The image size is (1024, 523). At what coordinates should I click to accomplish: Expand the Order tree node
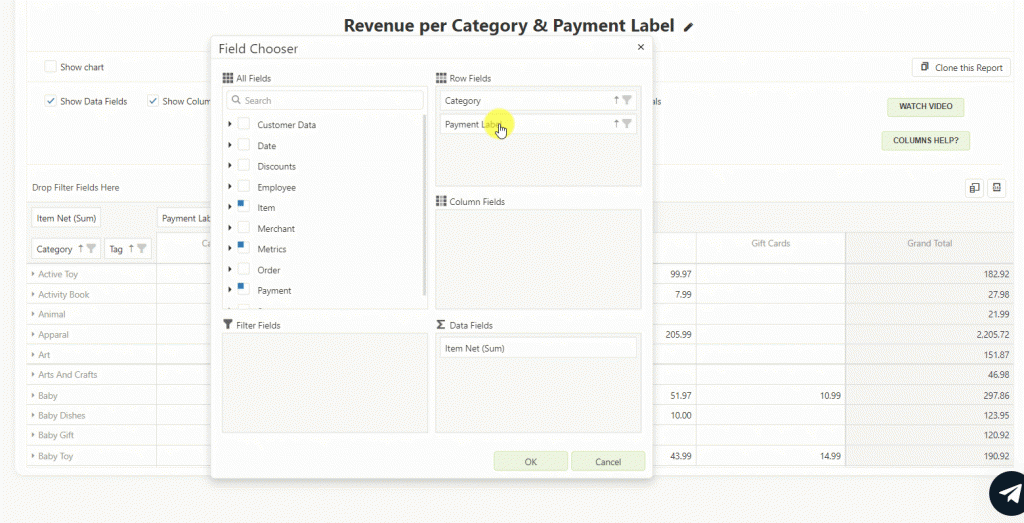230,270
